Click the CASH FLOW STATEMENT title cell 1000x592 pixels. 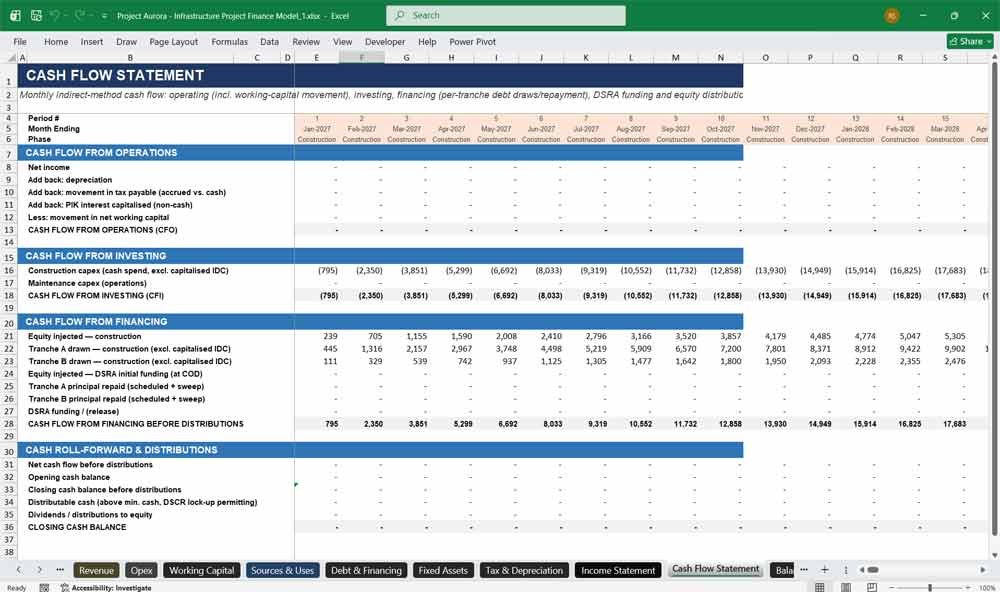[x=115, y=75]
